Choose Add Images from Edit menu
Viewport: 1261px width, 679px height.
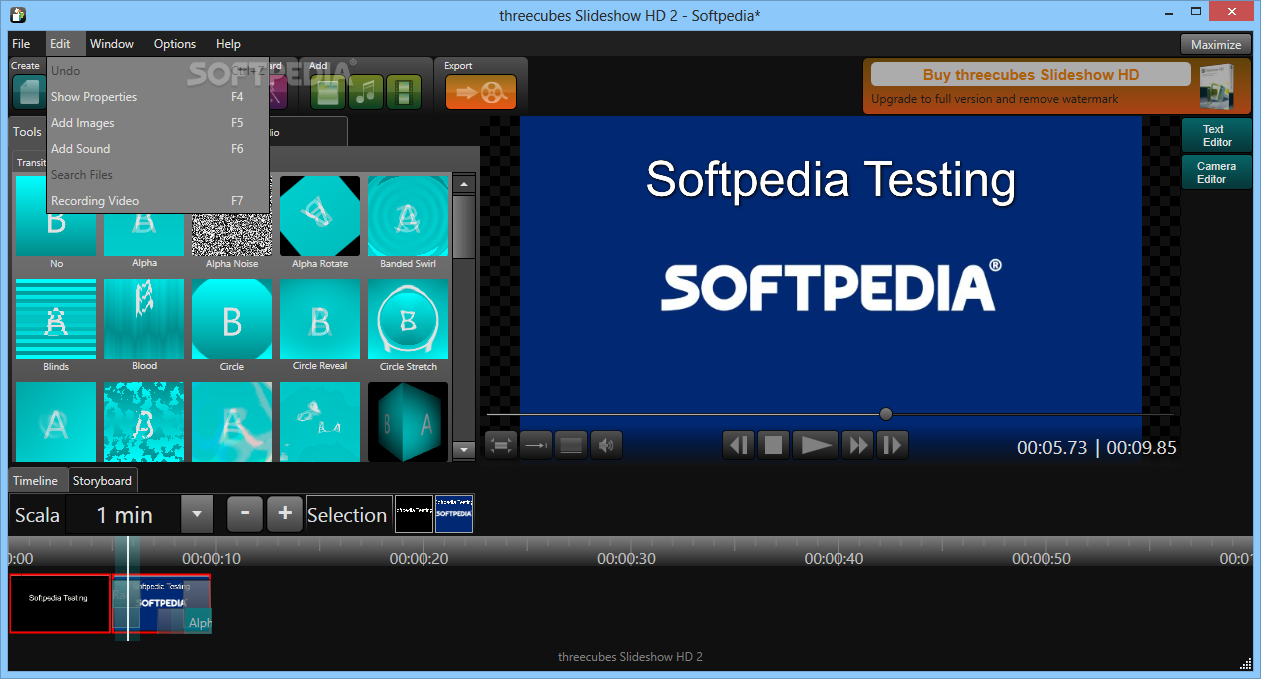(158, 123)
